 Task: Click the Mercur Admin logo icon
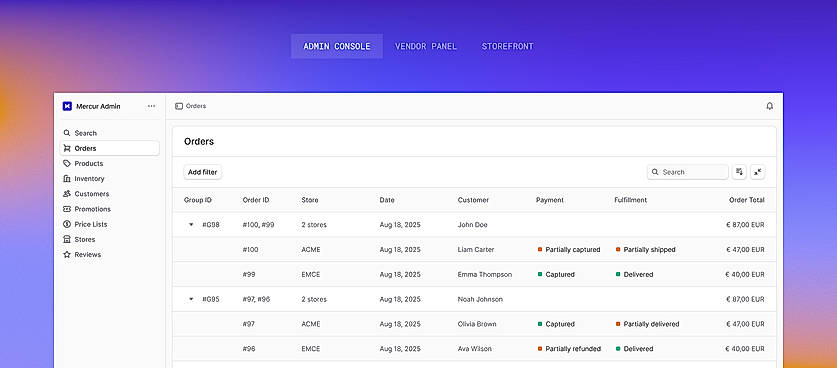[67, 106]
